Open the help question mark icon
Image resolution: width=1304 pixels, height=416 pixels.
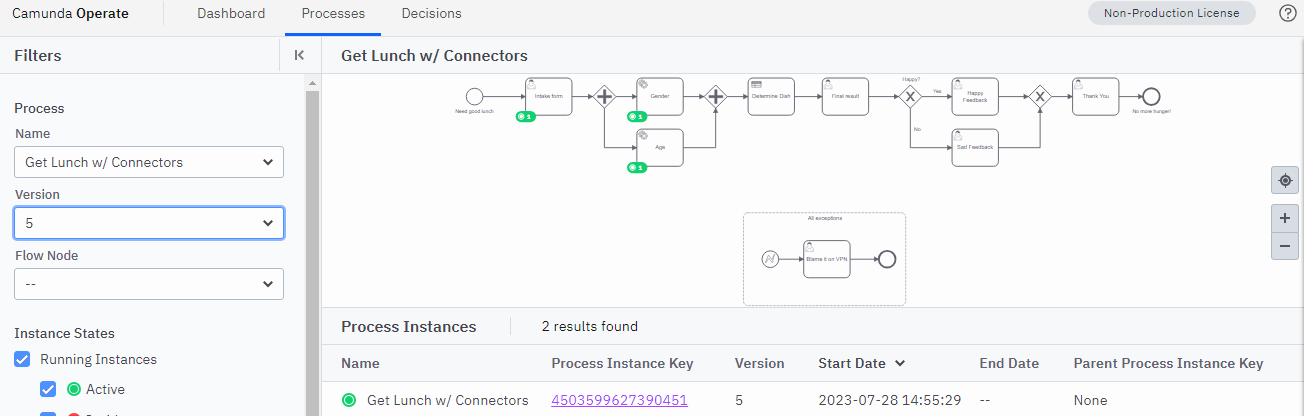[x=1288, y=13]
